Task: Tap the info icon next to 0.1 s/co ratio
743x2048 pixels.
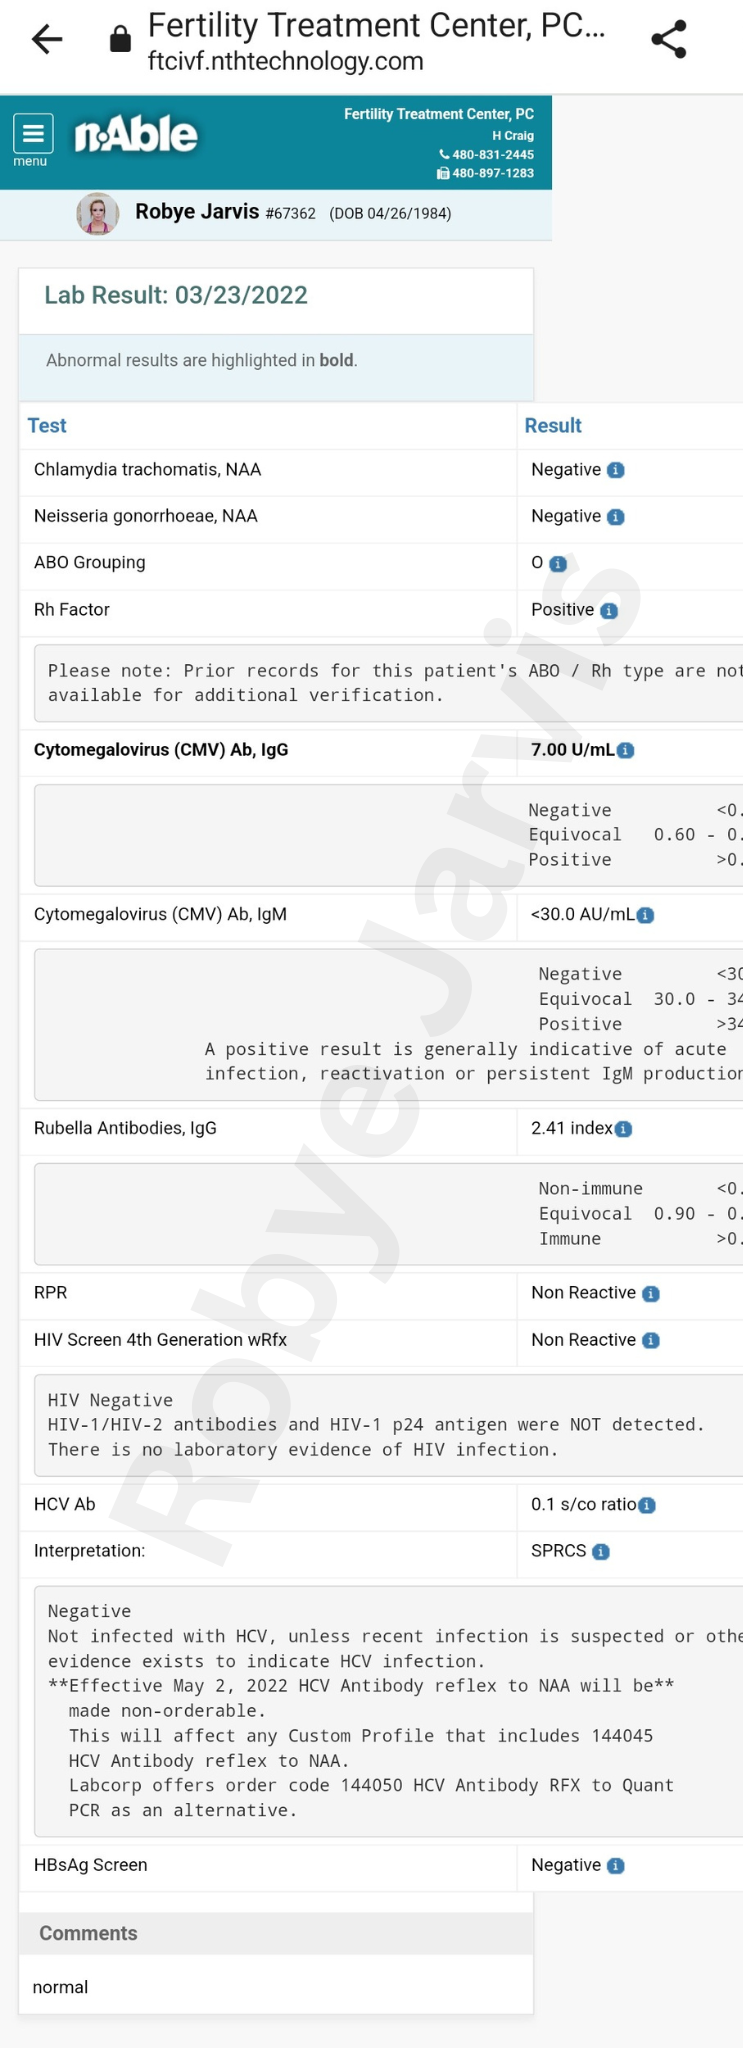Action: coord(647,1505)
